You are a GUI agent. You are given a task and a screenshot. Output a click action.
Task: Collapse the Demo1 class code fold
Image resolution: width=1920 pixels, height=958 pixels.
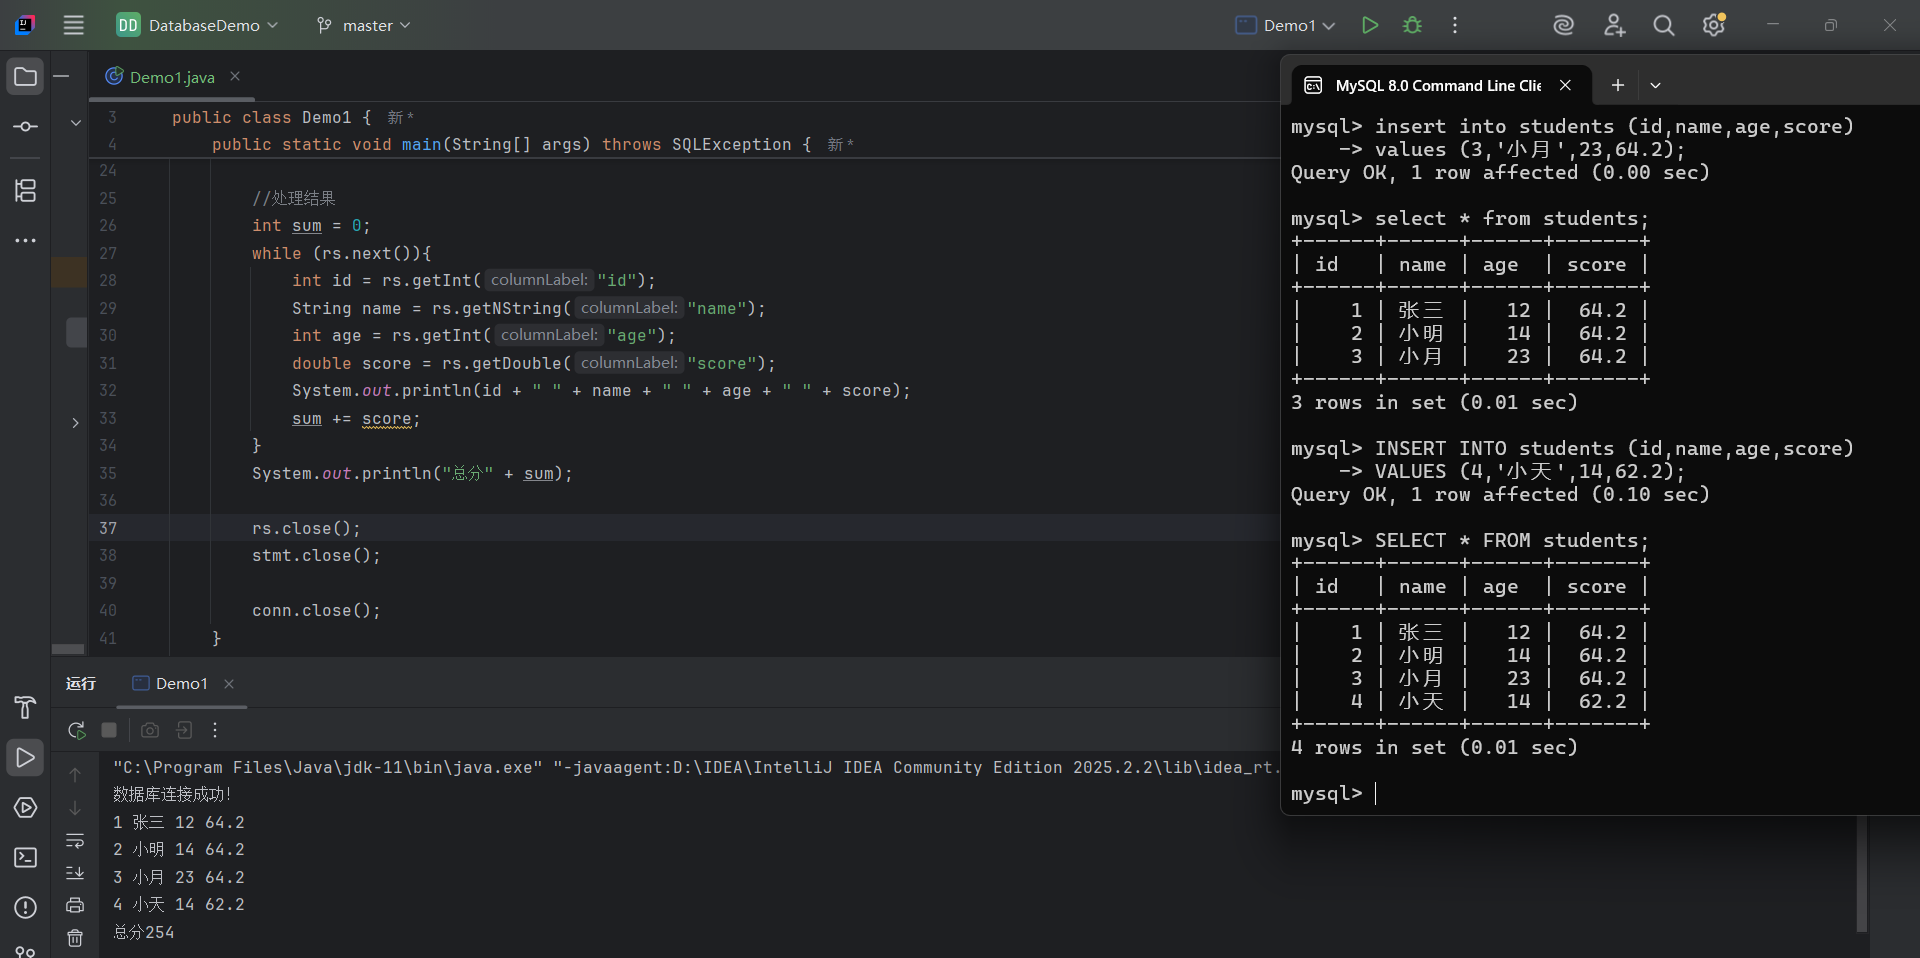pos(75,123)
